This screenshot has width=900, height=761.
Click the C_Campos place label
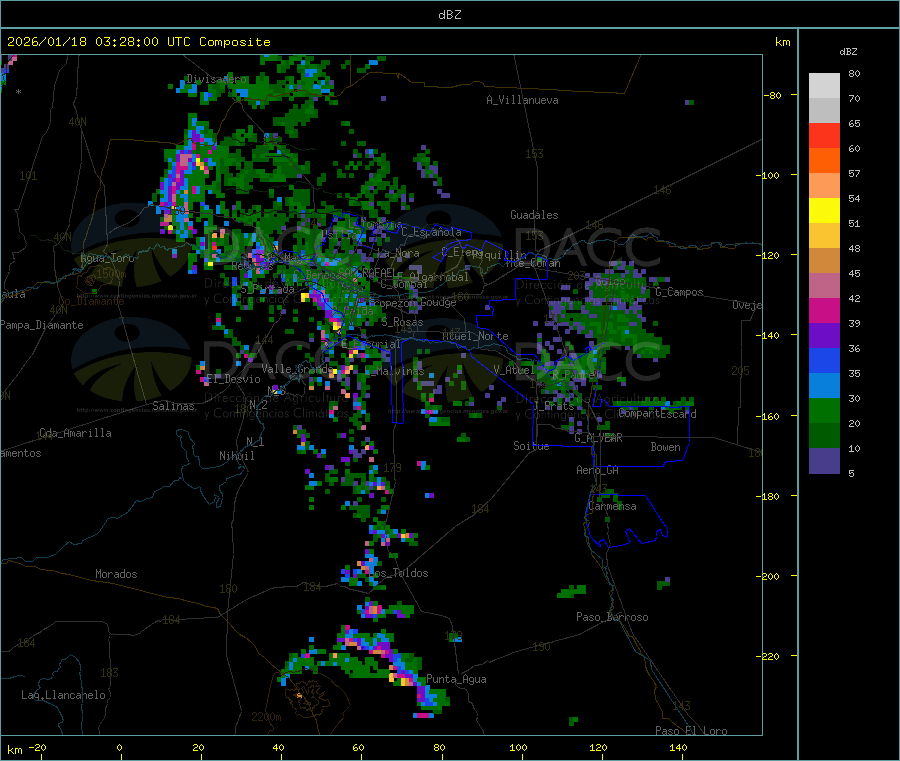[x=679, y=292]
